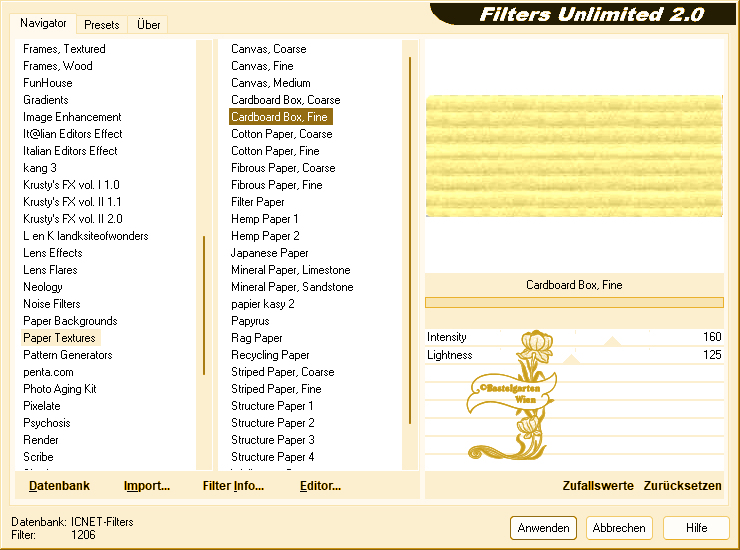Viewport: 740px width, 550px height.
Task: Choose L en K landksiteofwonders category
Action: click(85, 236)
